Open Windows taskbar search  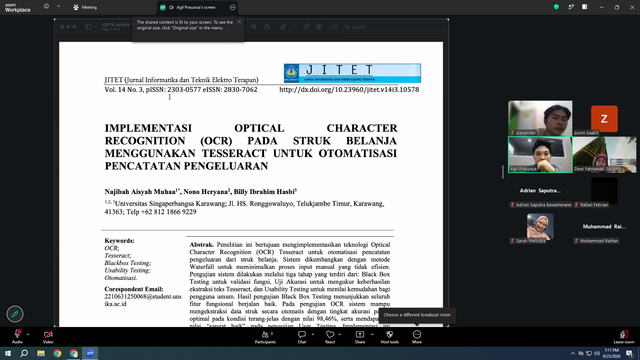tap(24, 353)
